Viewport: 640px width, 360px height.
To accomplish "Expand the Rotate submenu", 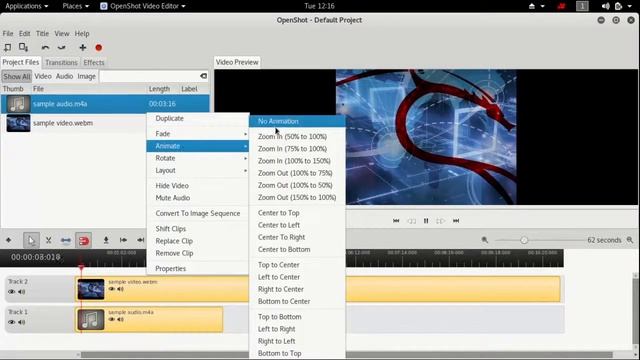I will tap(198, 158).
